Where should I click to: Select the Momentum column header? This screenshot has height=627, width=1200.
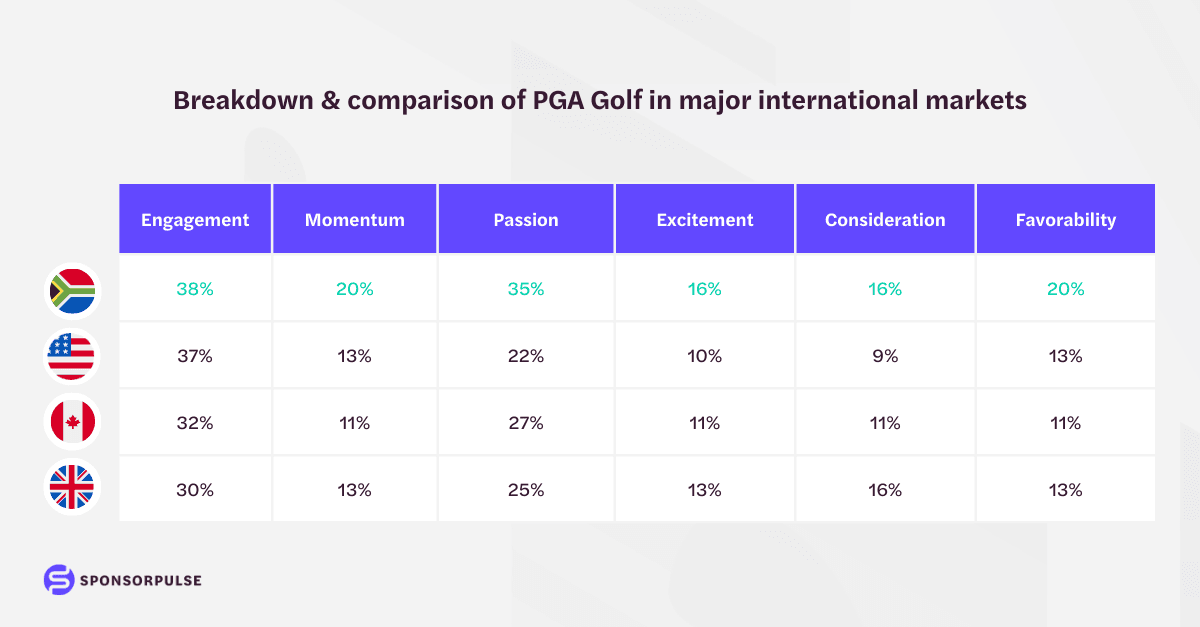[354, 220]
